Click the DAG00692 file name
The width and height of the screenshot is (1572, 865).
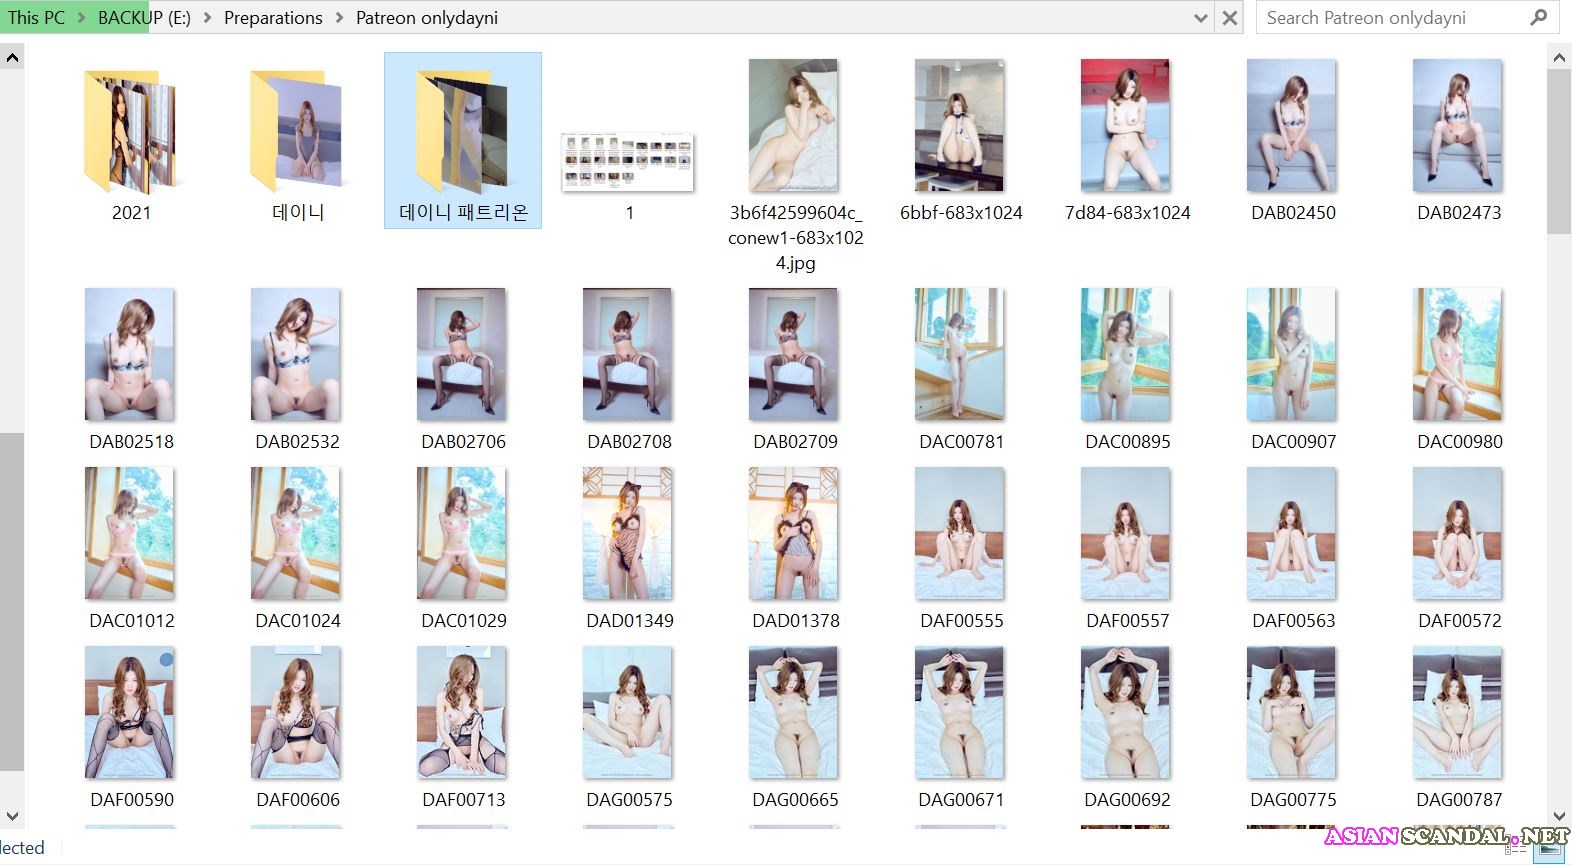[1127, 800]
